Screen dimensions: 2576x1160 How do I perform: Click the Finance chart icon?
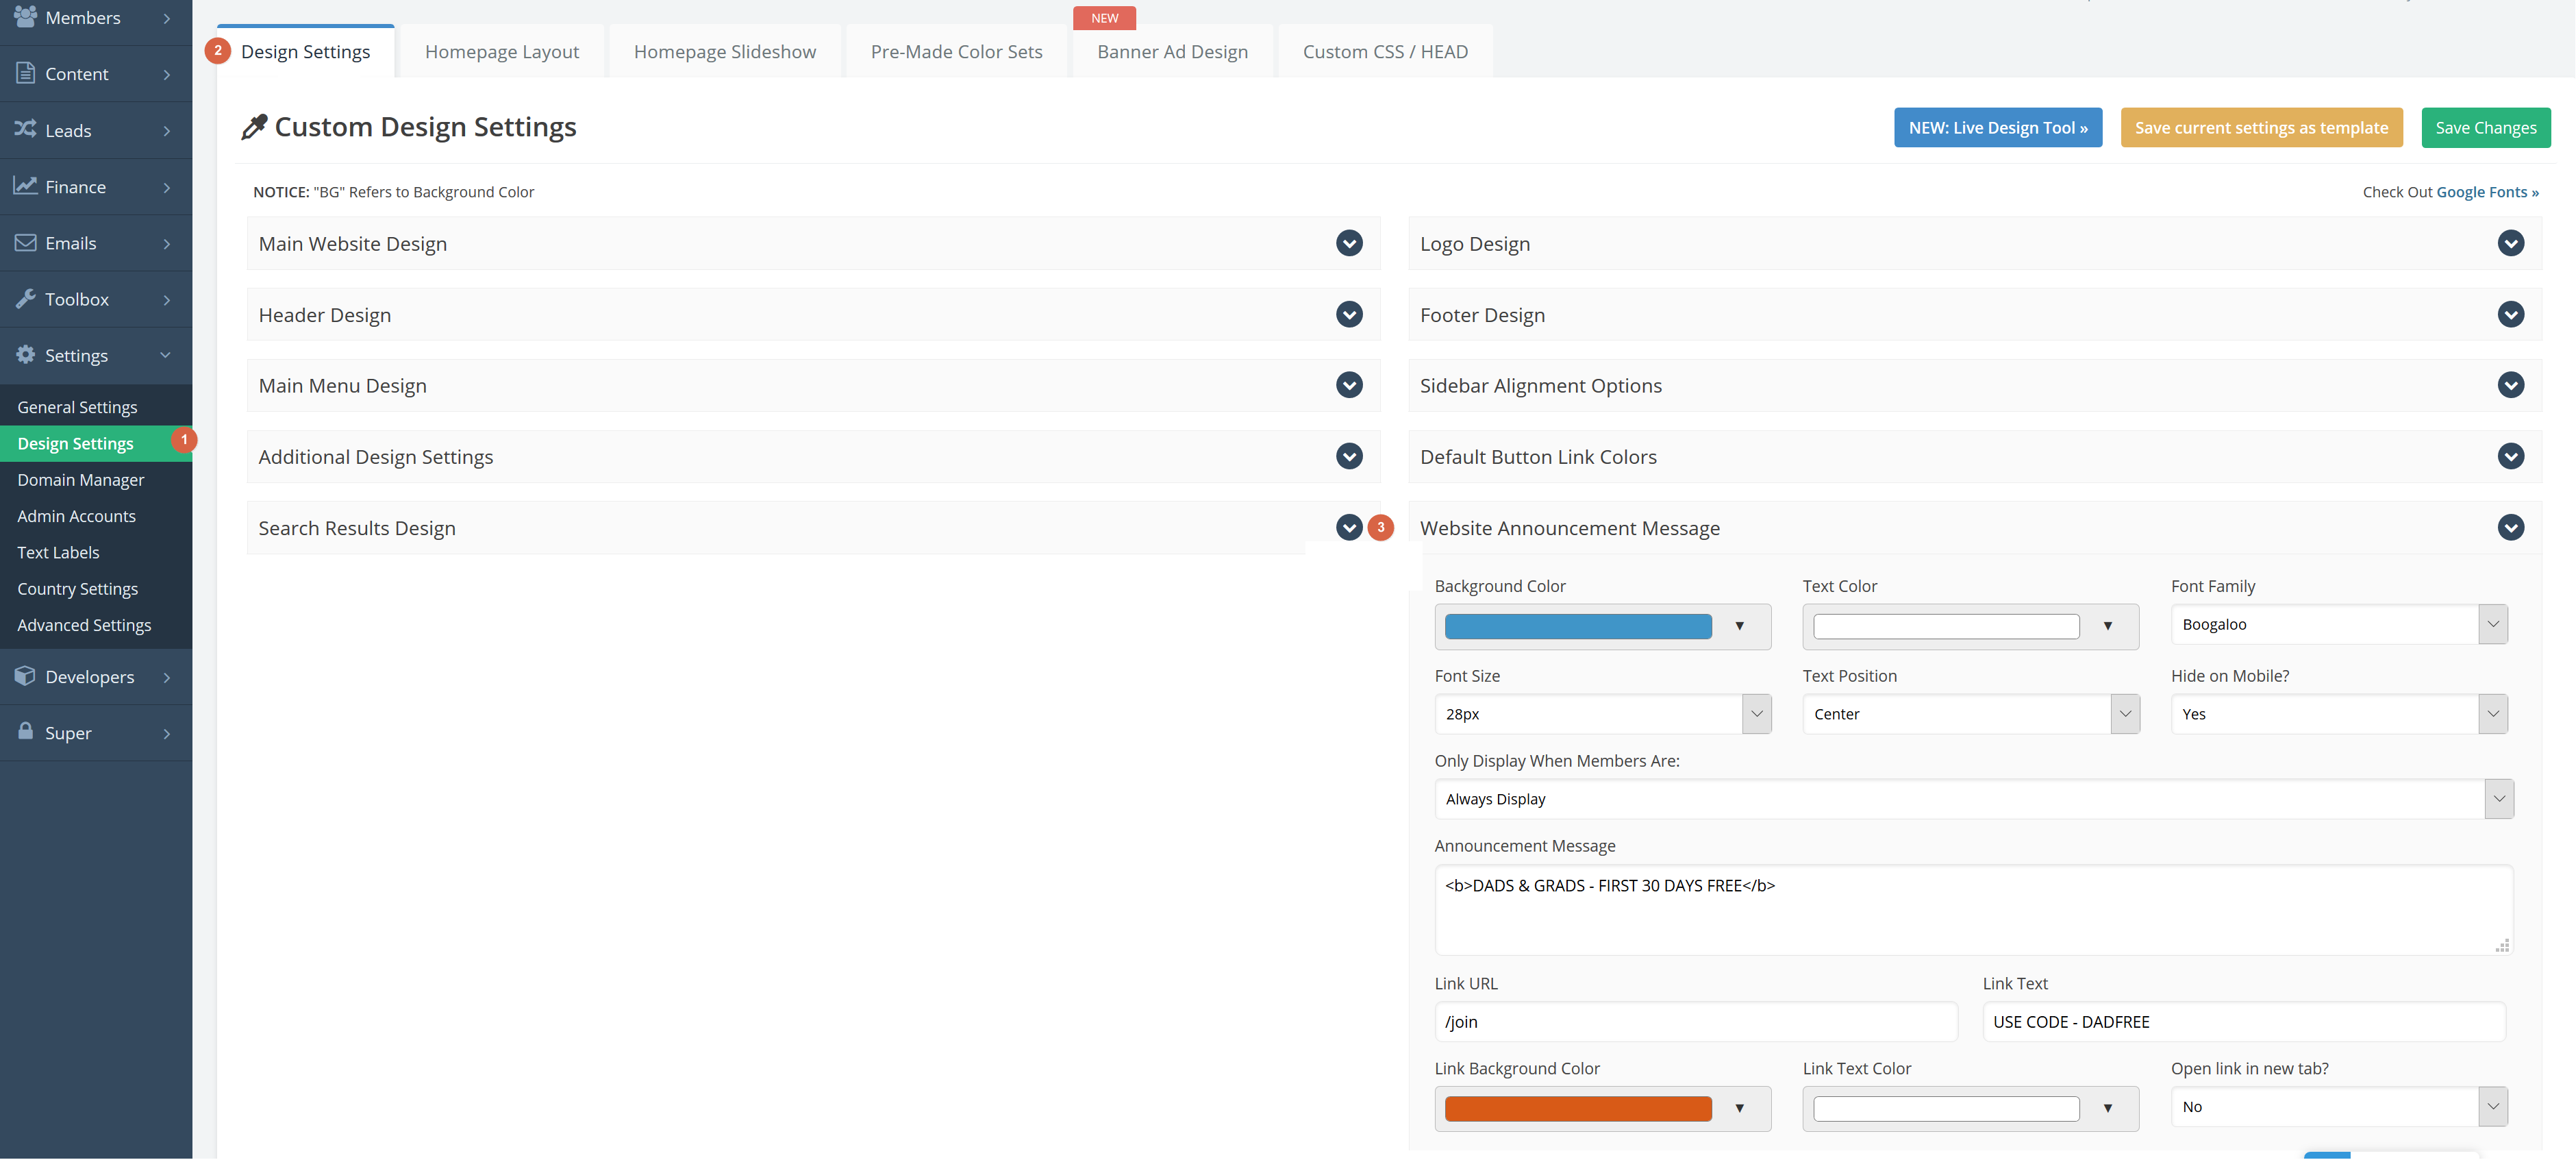tap(26, 186)
